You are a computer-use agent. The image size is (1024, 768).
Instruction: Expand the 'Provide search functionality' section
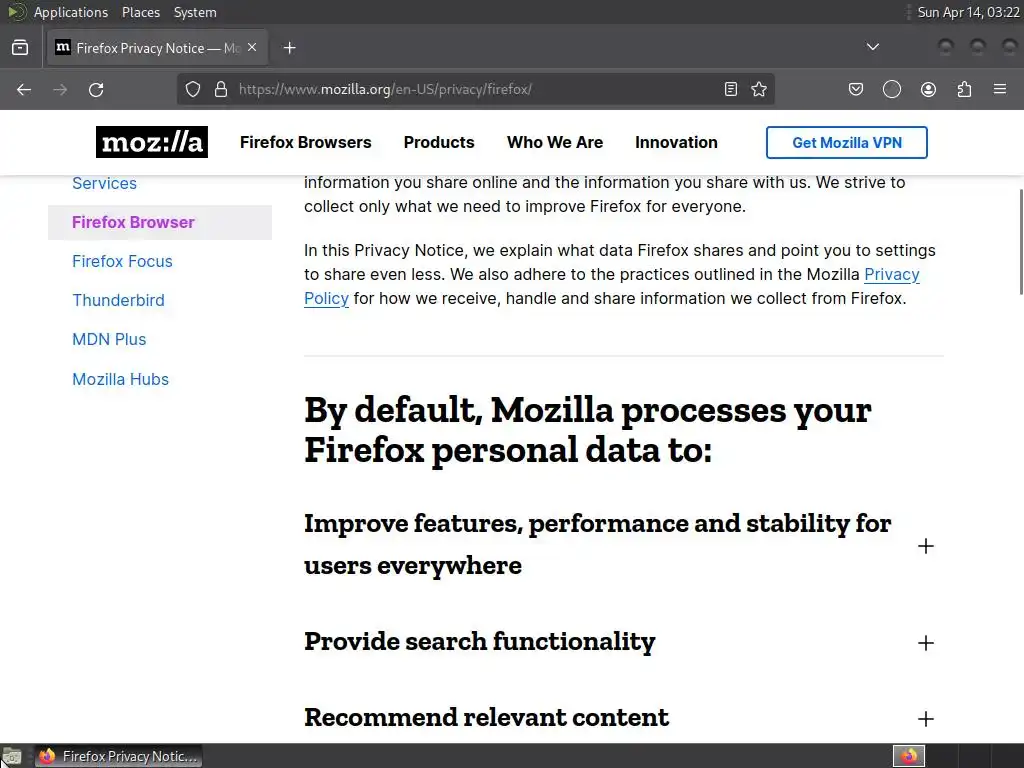click(925, 643)
